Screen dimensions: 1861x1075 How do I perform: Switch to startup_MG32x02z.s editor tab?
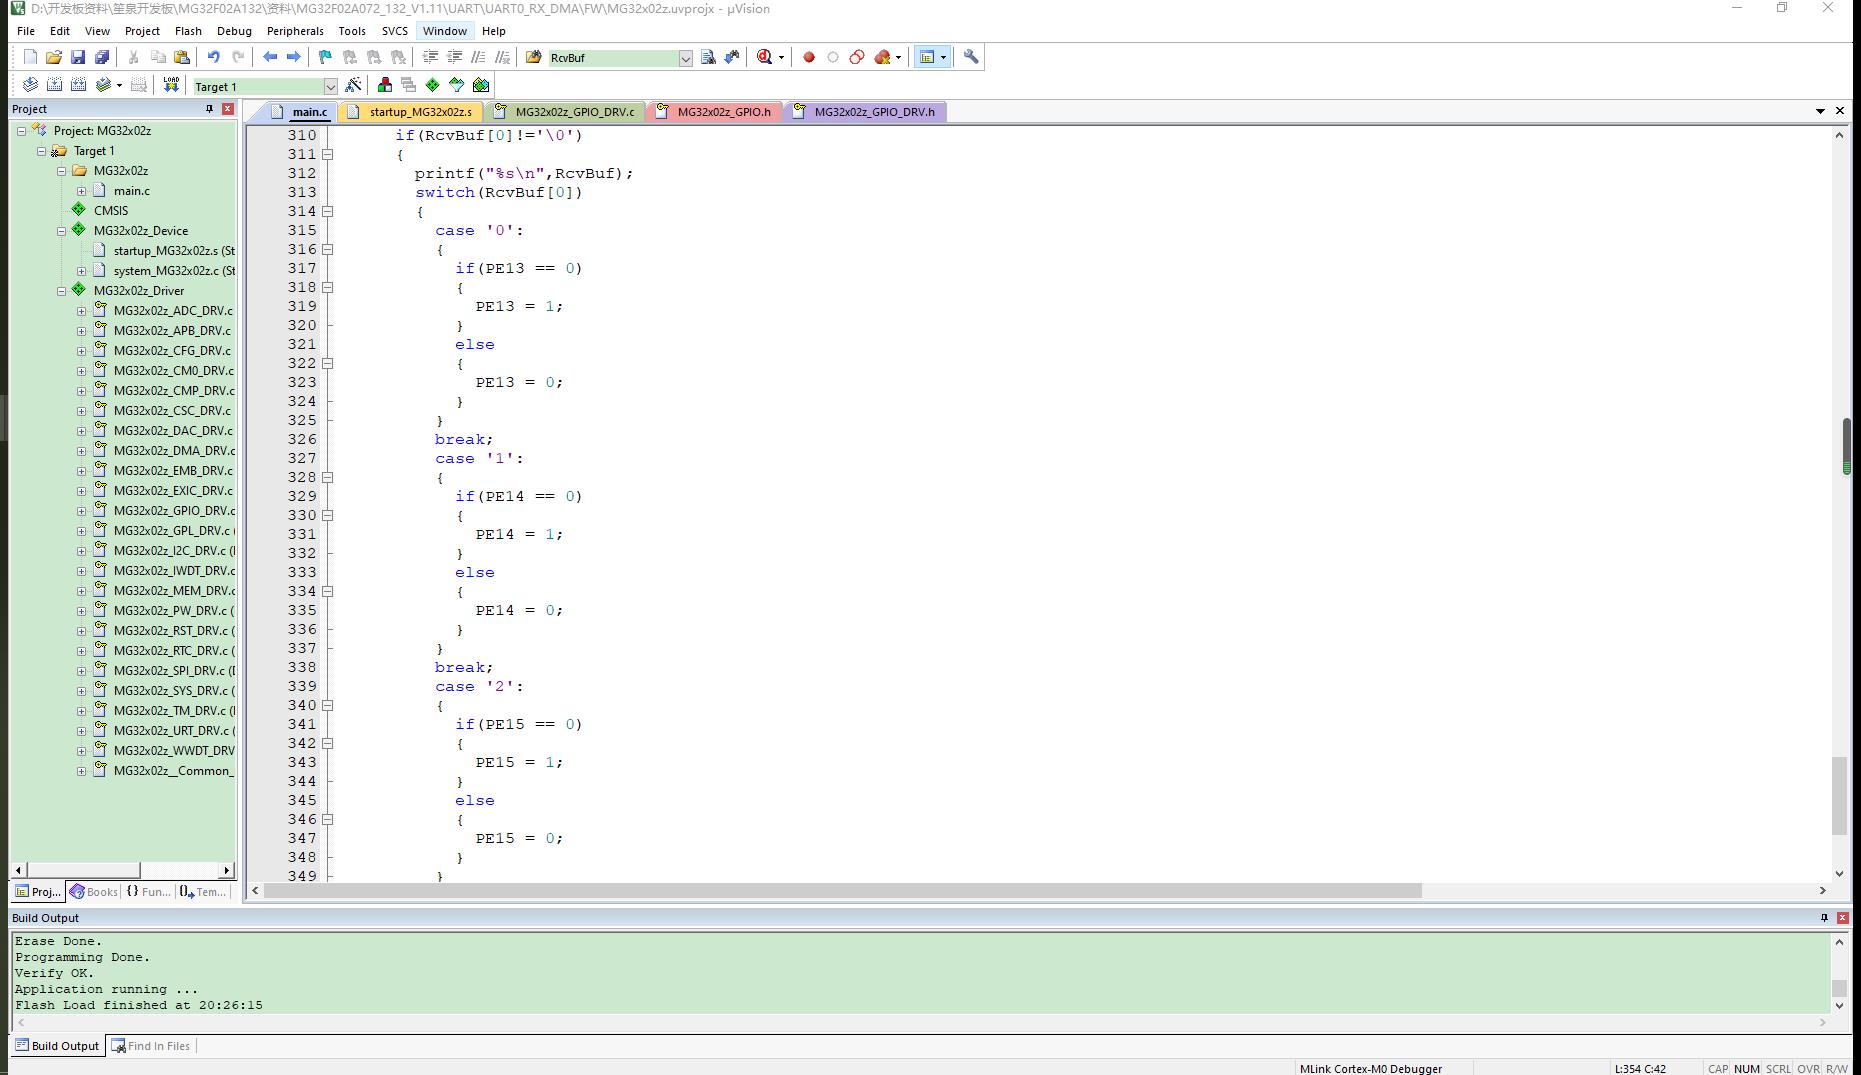(x=410, y=112)
